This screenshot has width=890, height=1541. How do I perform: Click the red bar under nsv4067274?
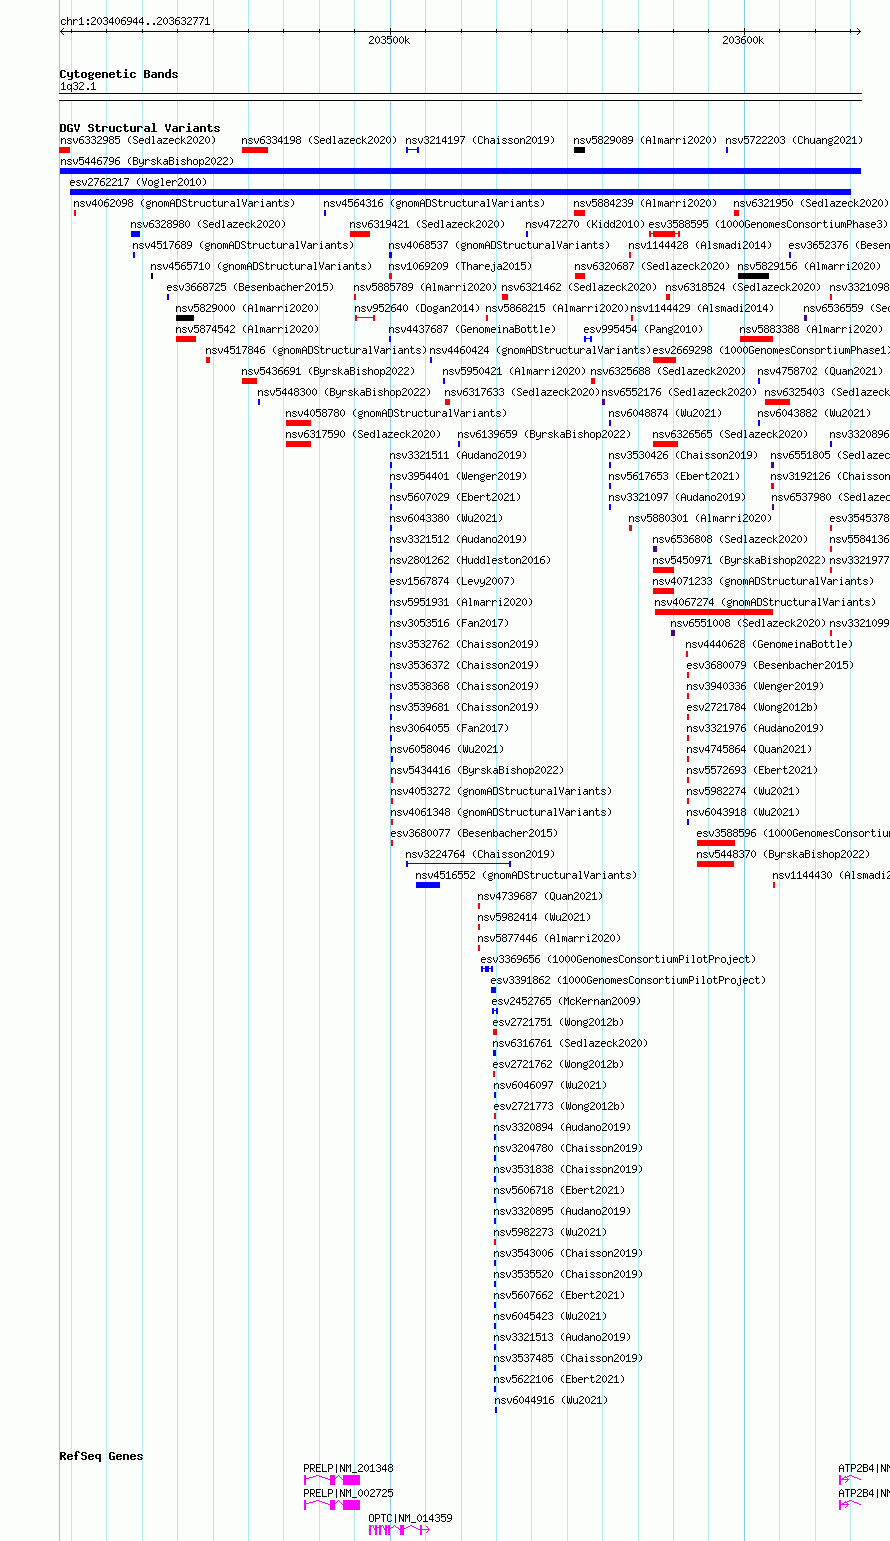[714, 612]
